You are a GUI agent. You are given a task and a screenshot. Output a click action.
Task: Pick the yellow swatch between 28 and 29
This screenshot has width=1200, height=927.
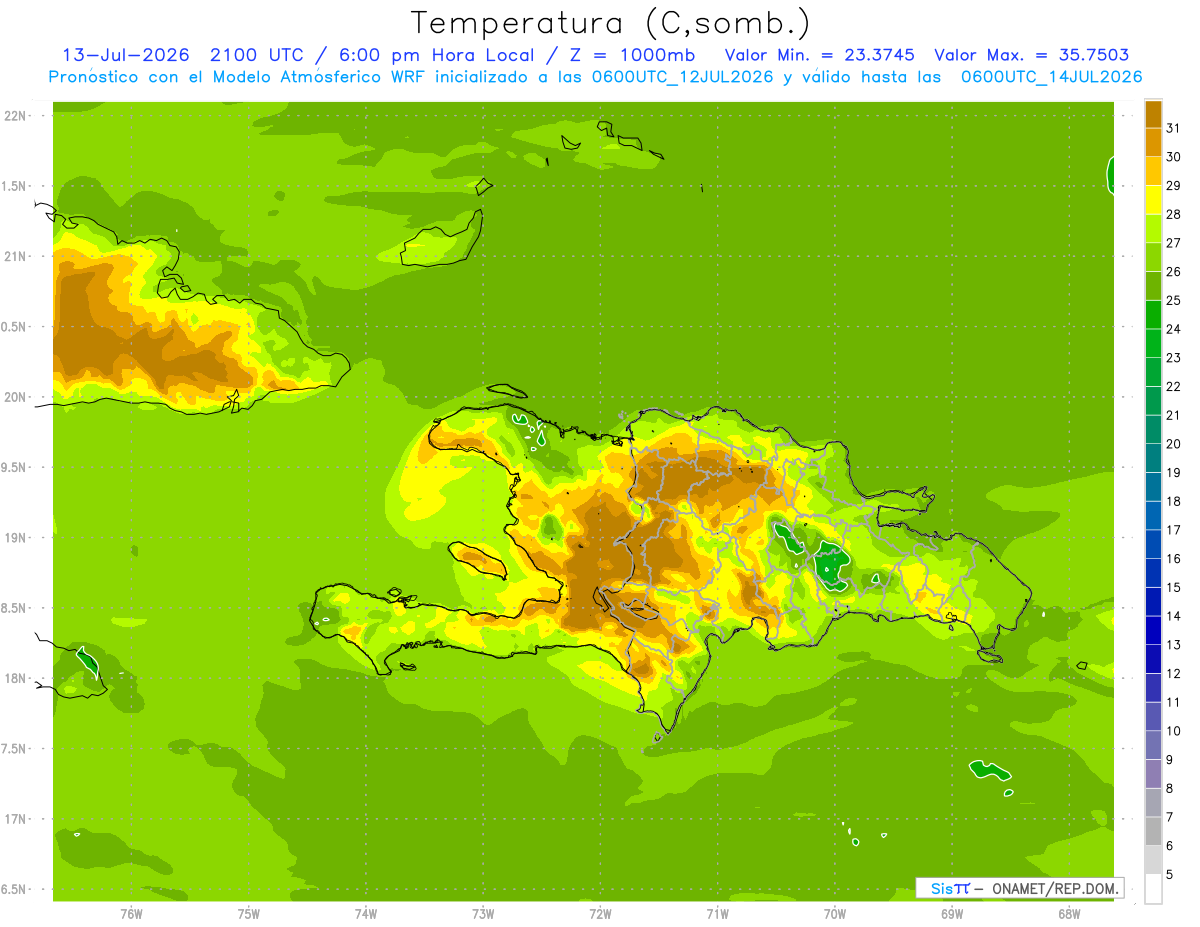[1153, 200]
